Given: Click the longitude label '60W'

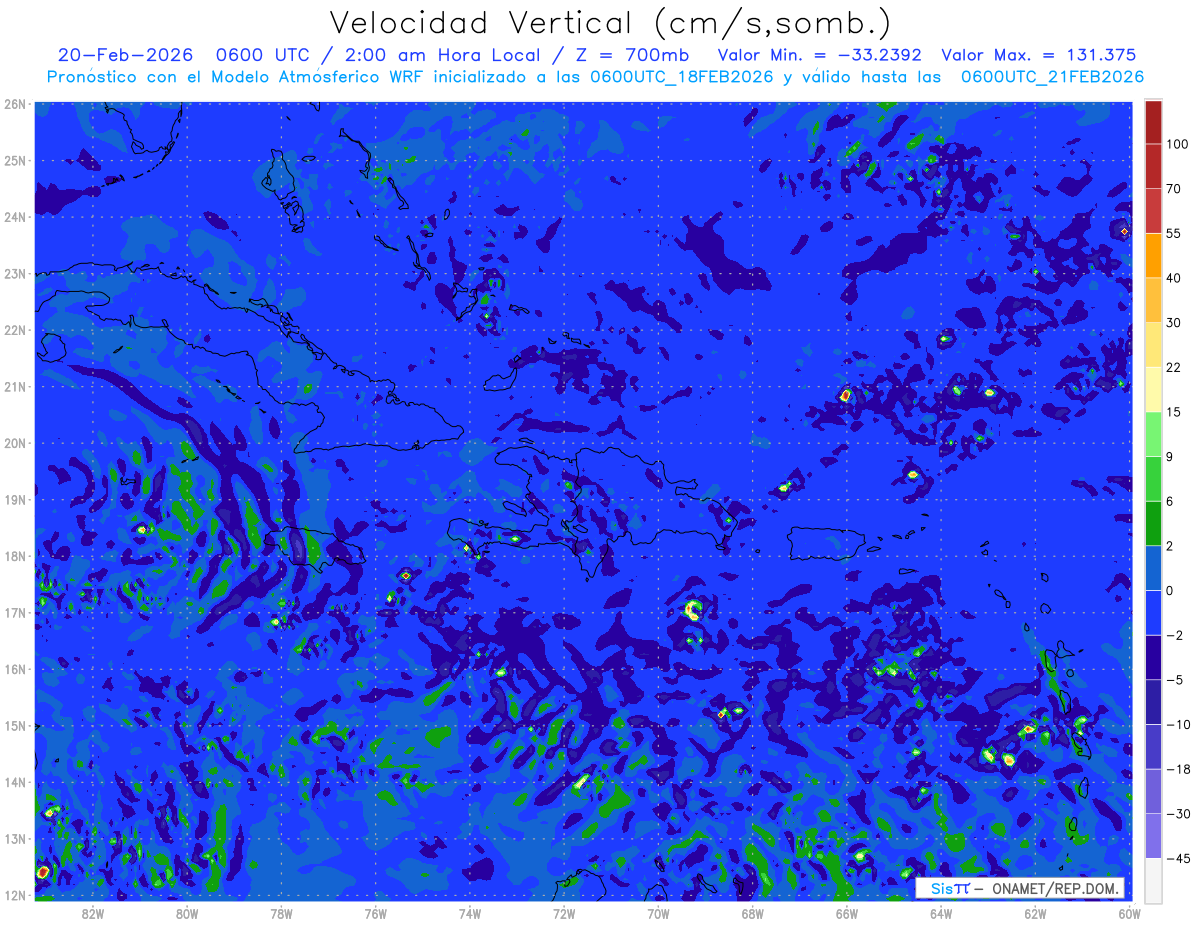Looking at the screenshot, I should (x=1129, y=913).
